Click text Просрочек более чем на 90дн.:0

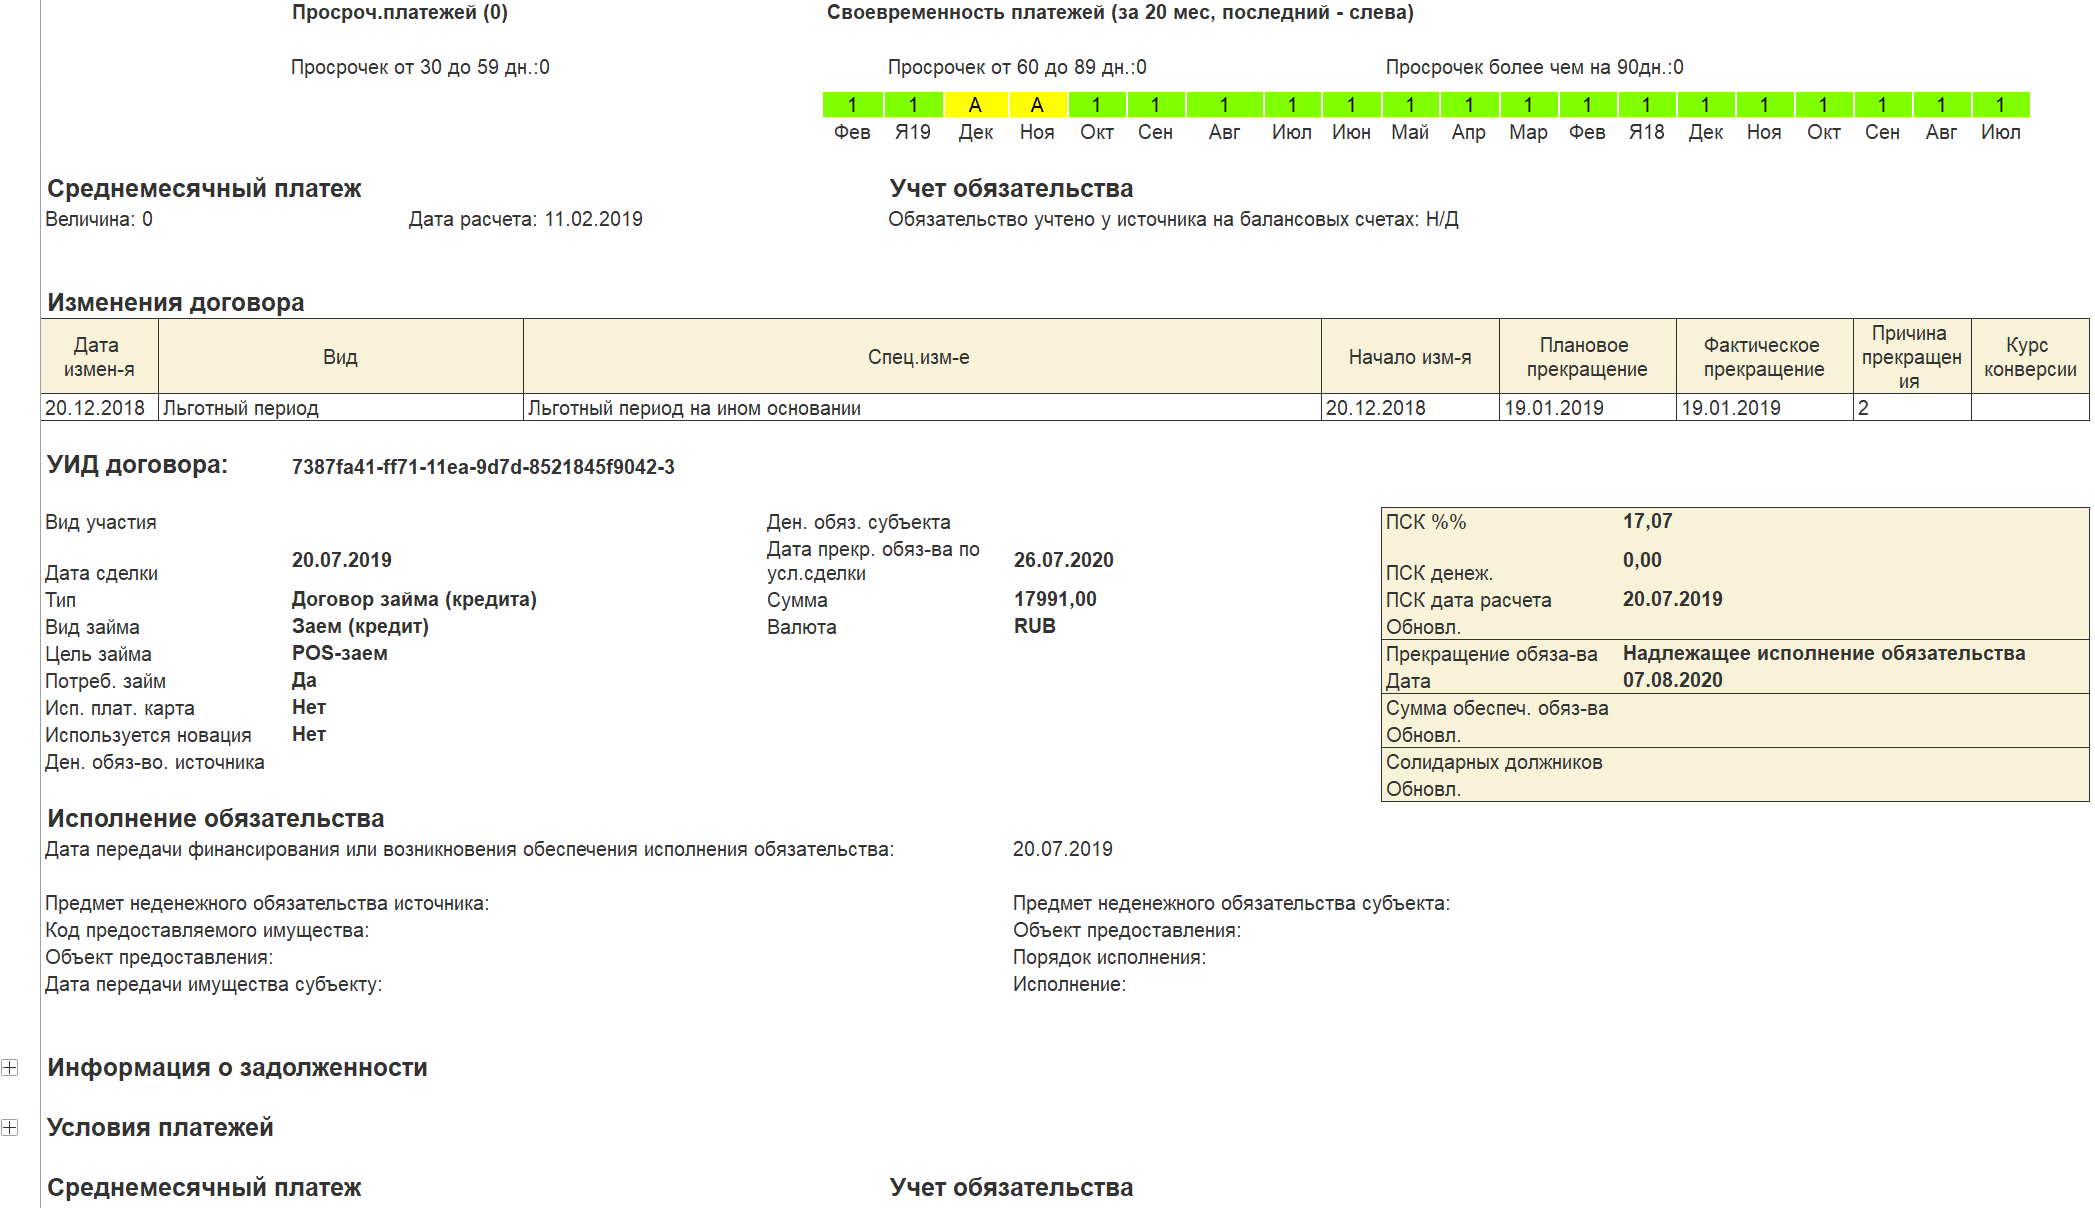coord(1534,67)
